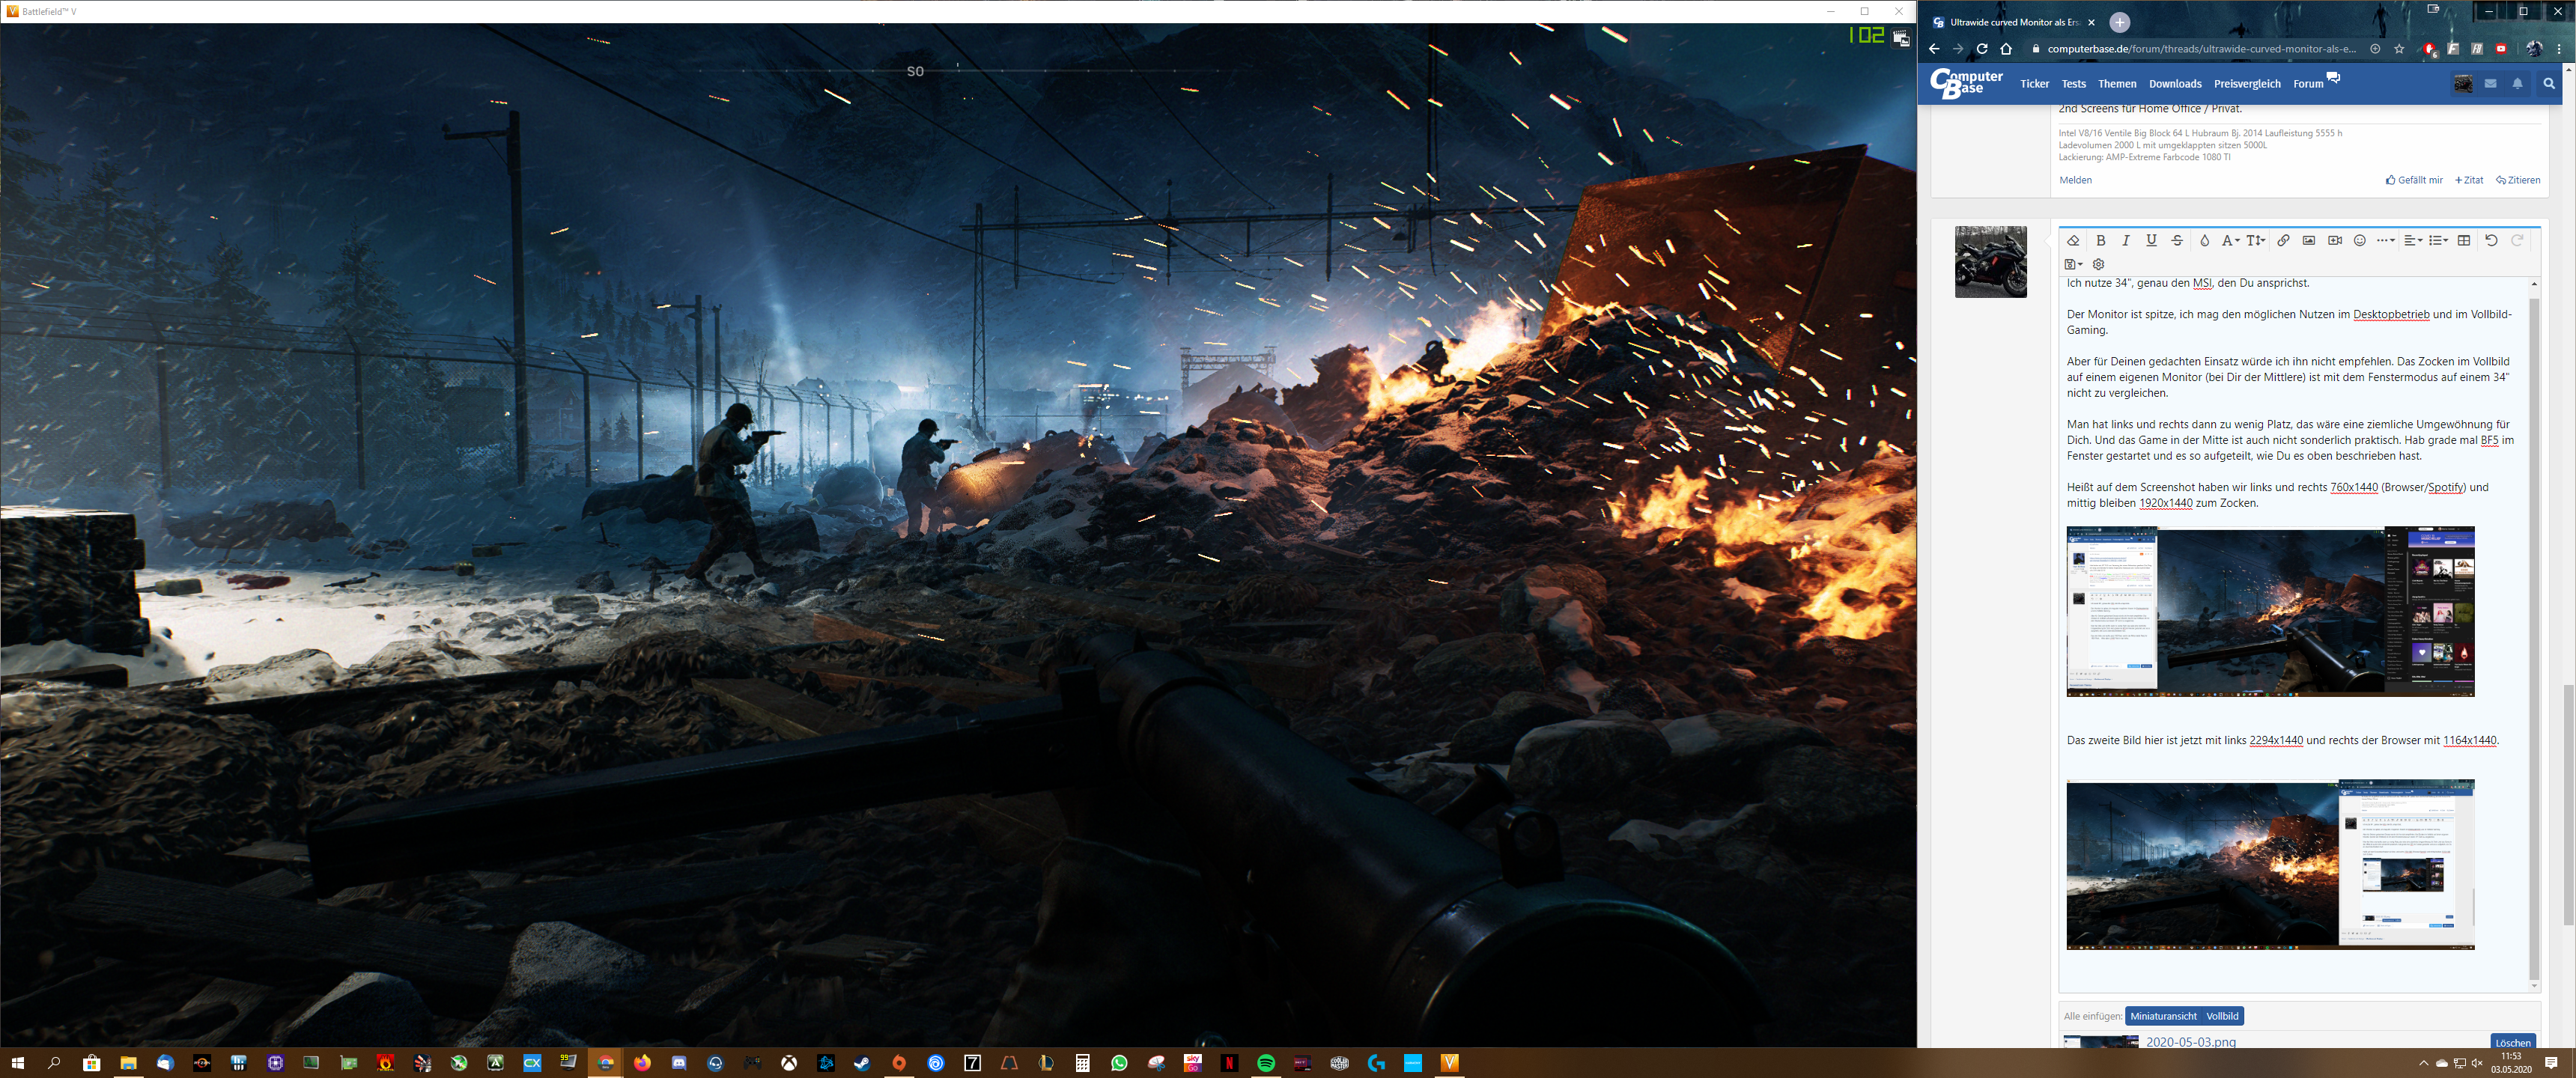Image resolution: width=2576 pixels, height=1078 pixels.
Task: Click the insert image icon
Action: pos(2309,240)
